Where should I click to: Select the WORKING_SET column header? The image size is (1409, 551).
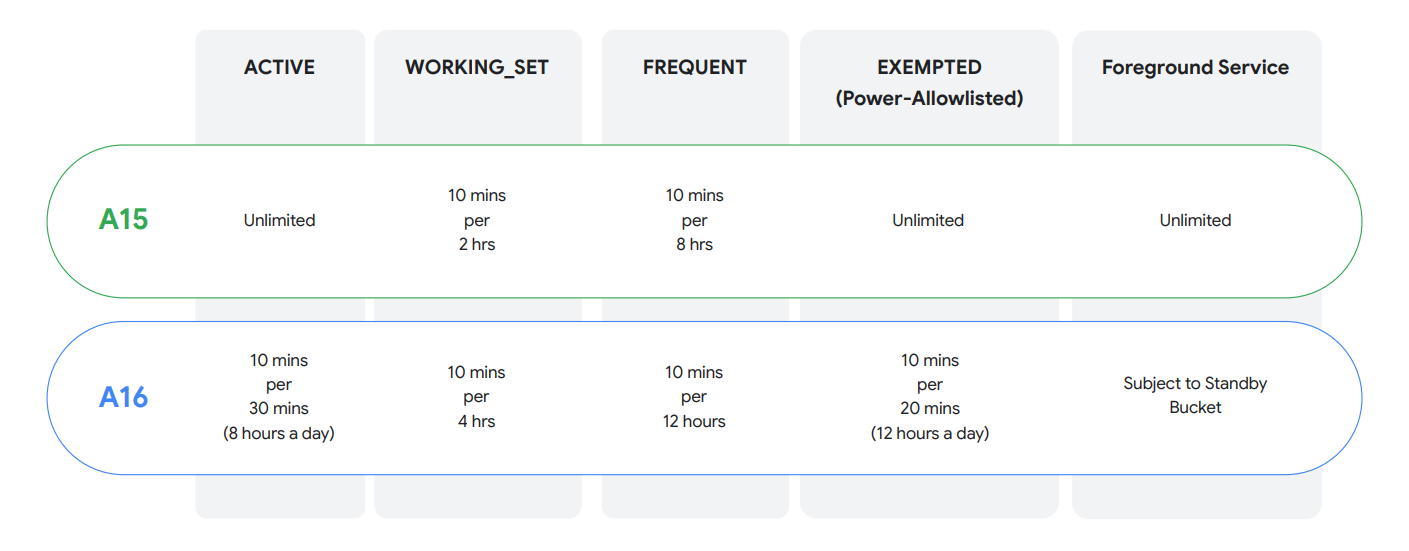pyautogui.click(x=477, y=68)
